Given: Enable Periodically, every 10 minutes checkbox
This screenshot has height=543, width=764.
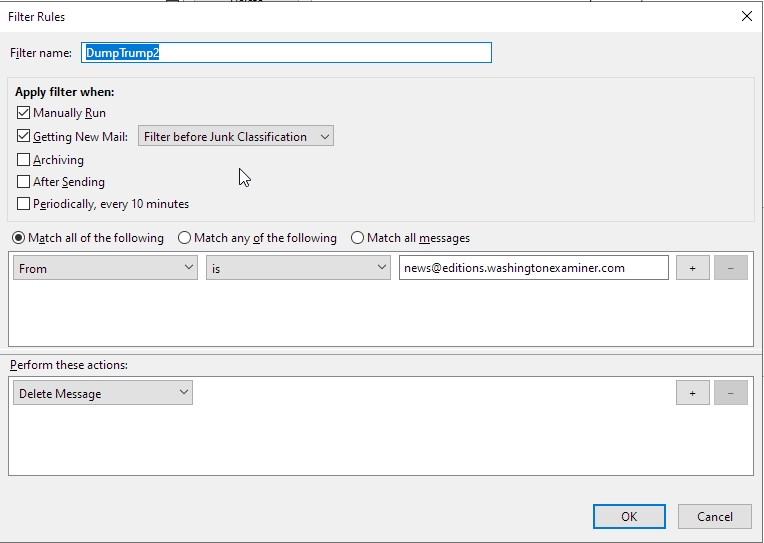Looking at the screenshot, I should [23, 204].
